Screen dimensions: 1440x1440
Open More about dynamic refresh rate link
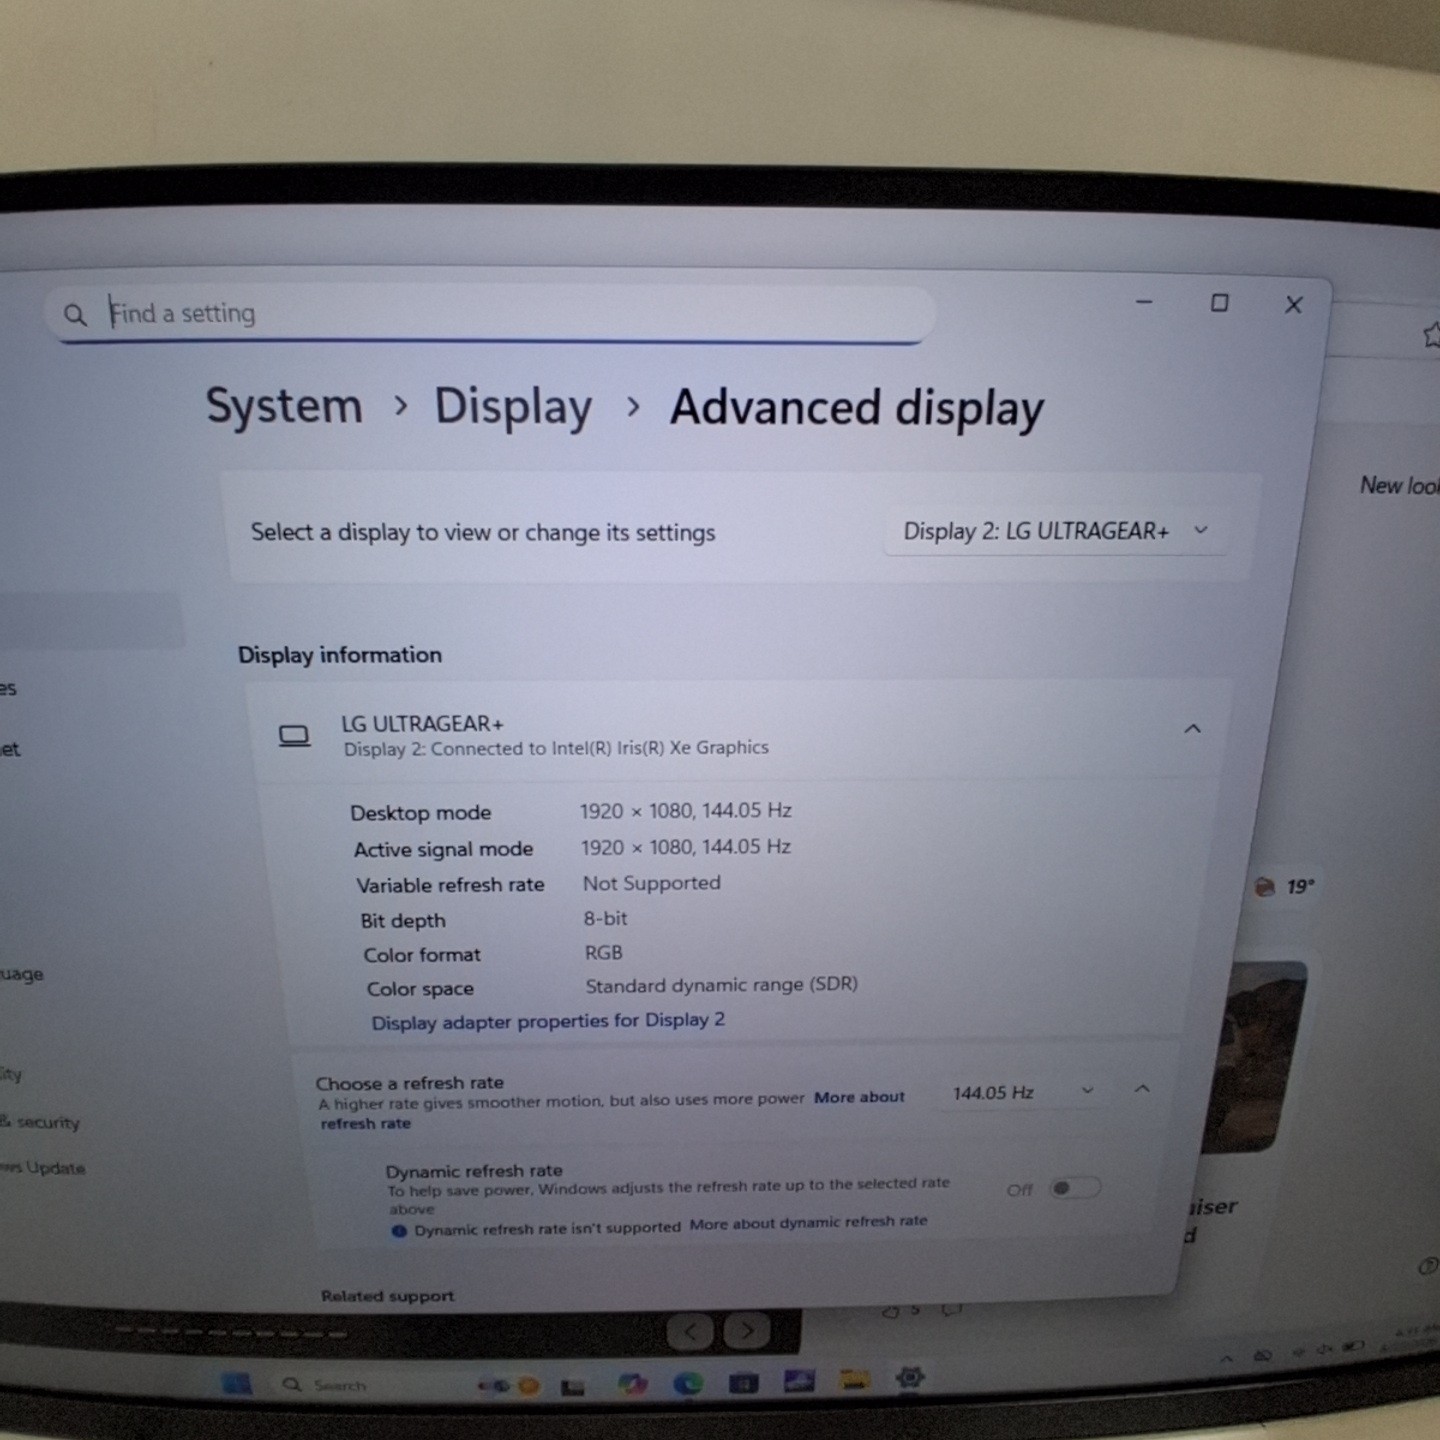click(x=808, y=1223)
